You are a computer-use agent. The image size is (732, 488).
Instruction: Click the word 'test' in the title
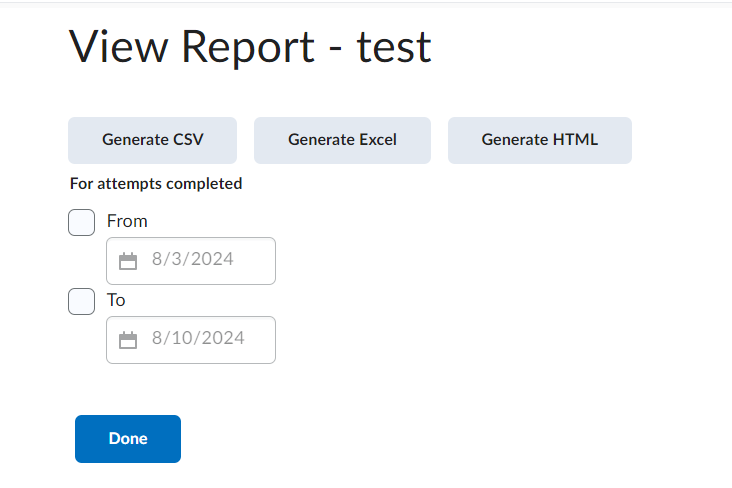coord(394,47)
